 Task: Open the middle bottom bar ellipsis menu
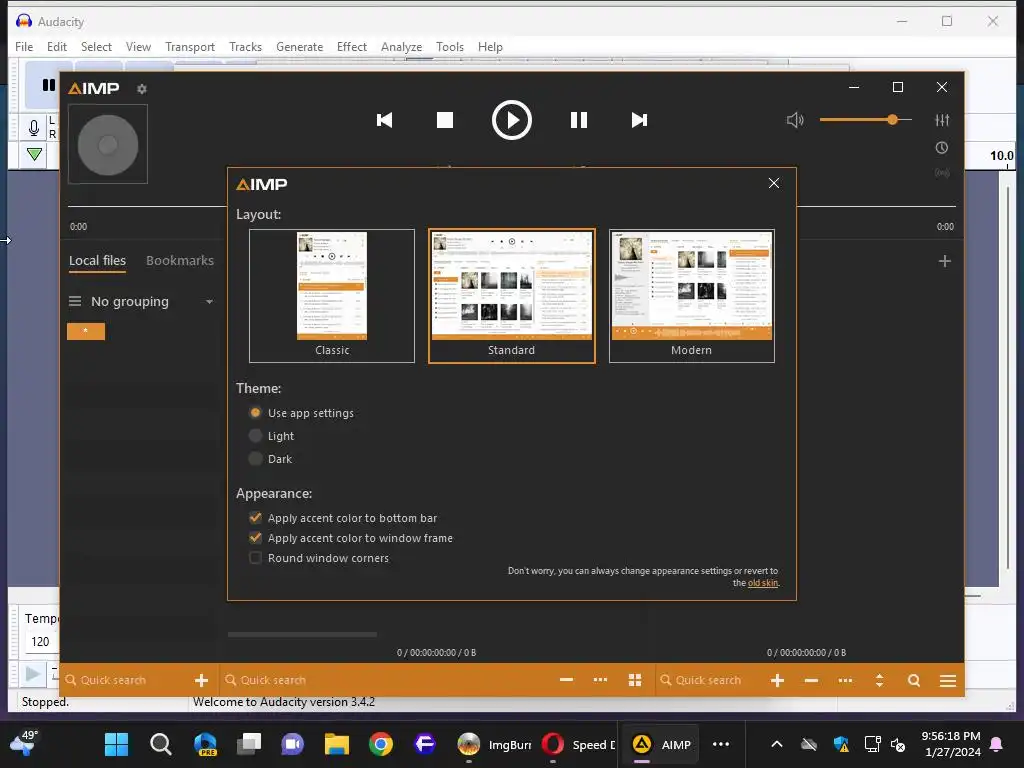[x=600, y=680]
